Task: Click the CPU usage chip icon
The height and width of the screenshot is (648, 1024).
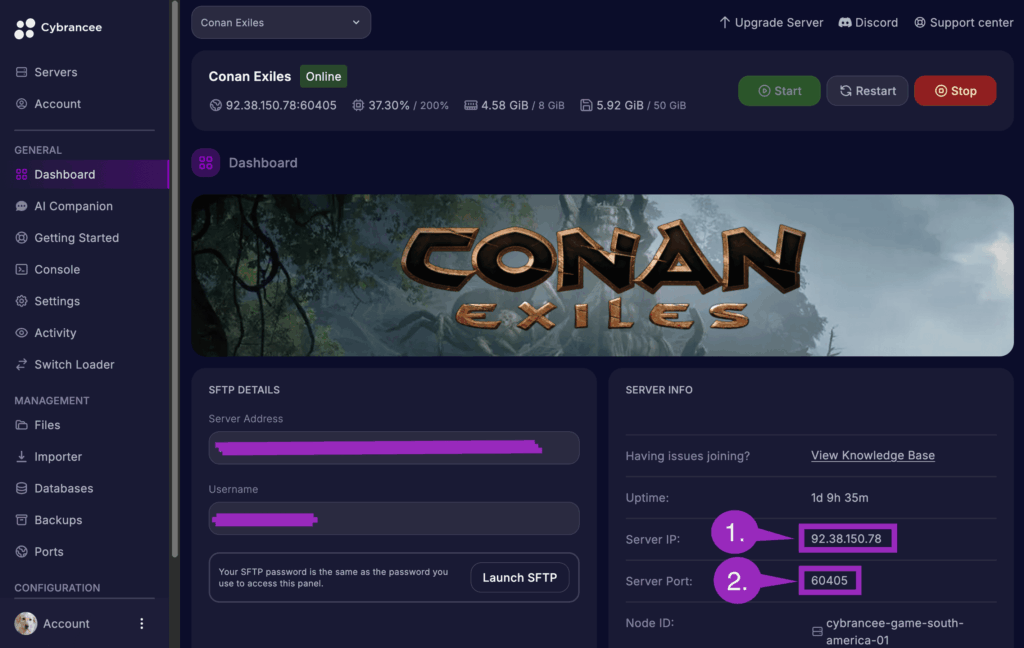Action: pyautogui.click(x=358, y=105)
